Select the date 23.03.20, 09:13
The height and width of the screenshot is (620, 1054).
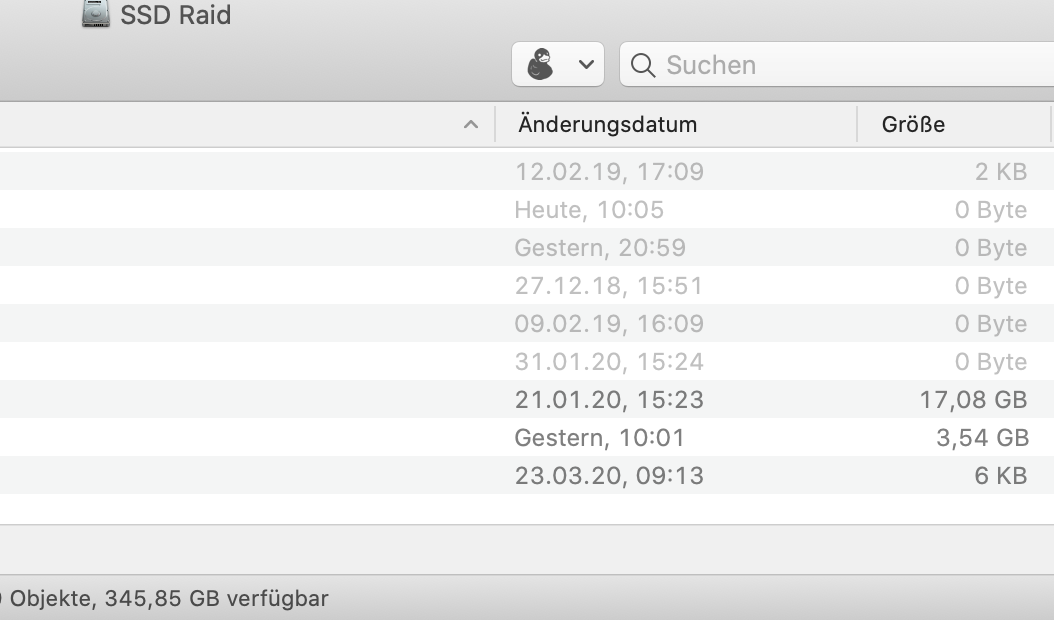(609, 475)
